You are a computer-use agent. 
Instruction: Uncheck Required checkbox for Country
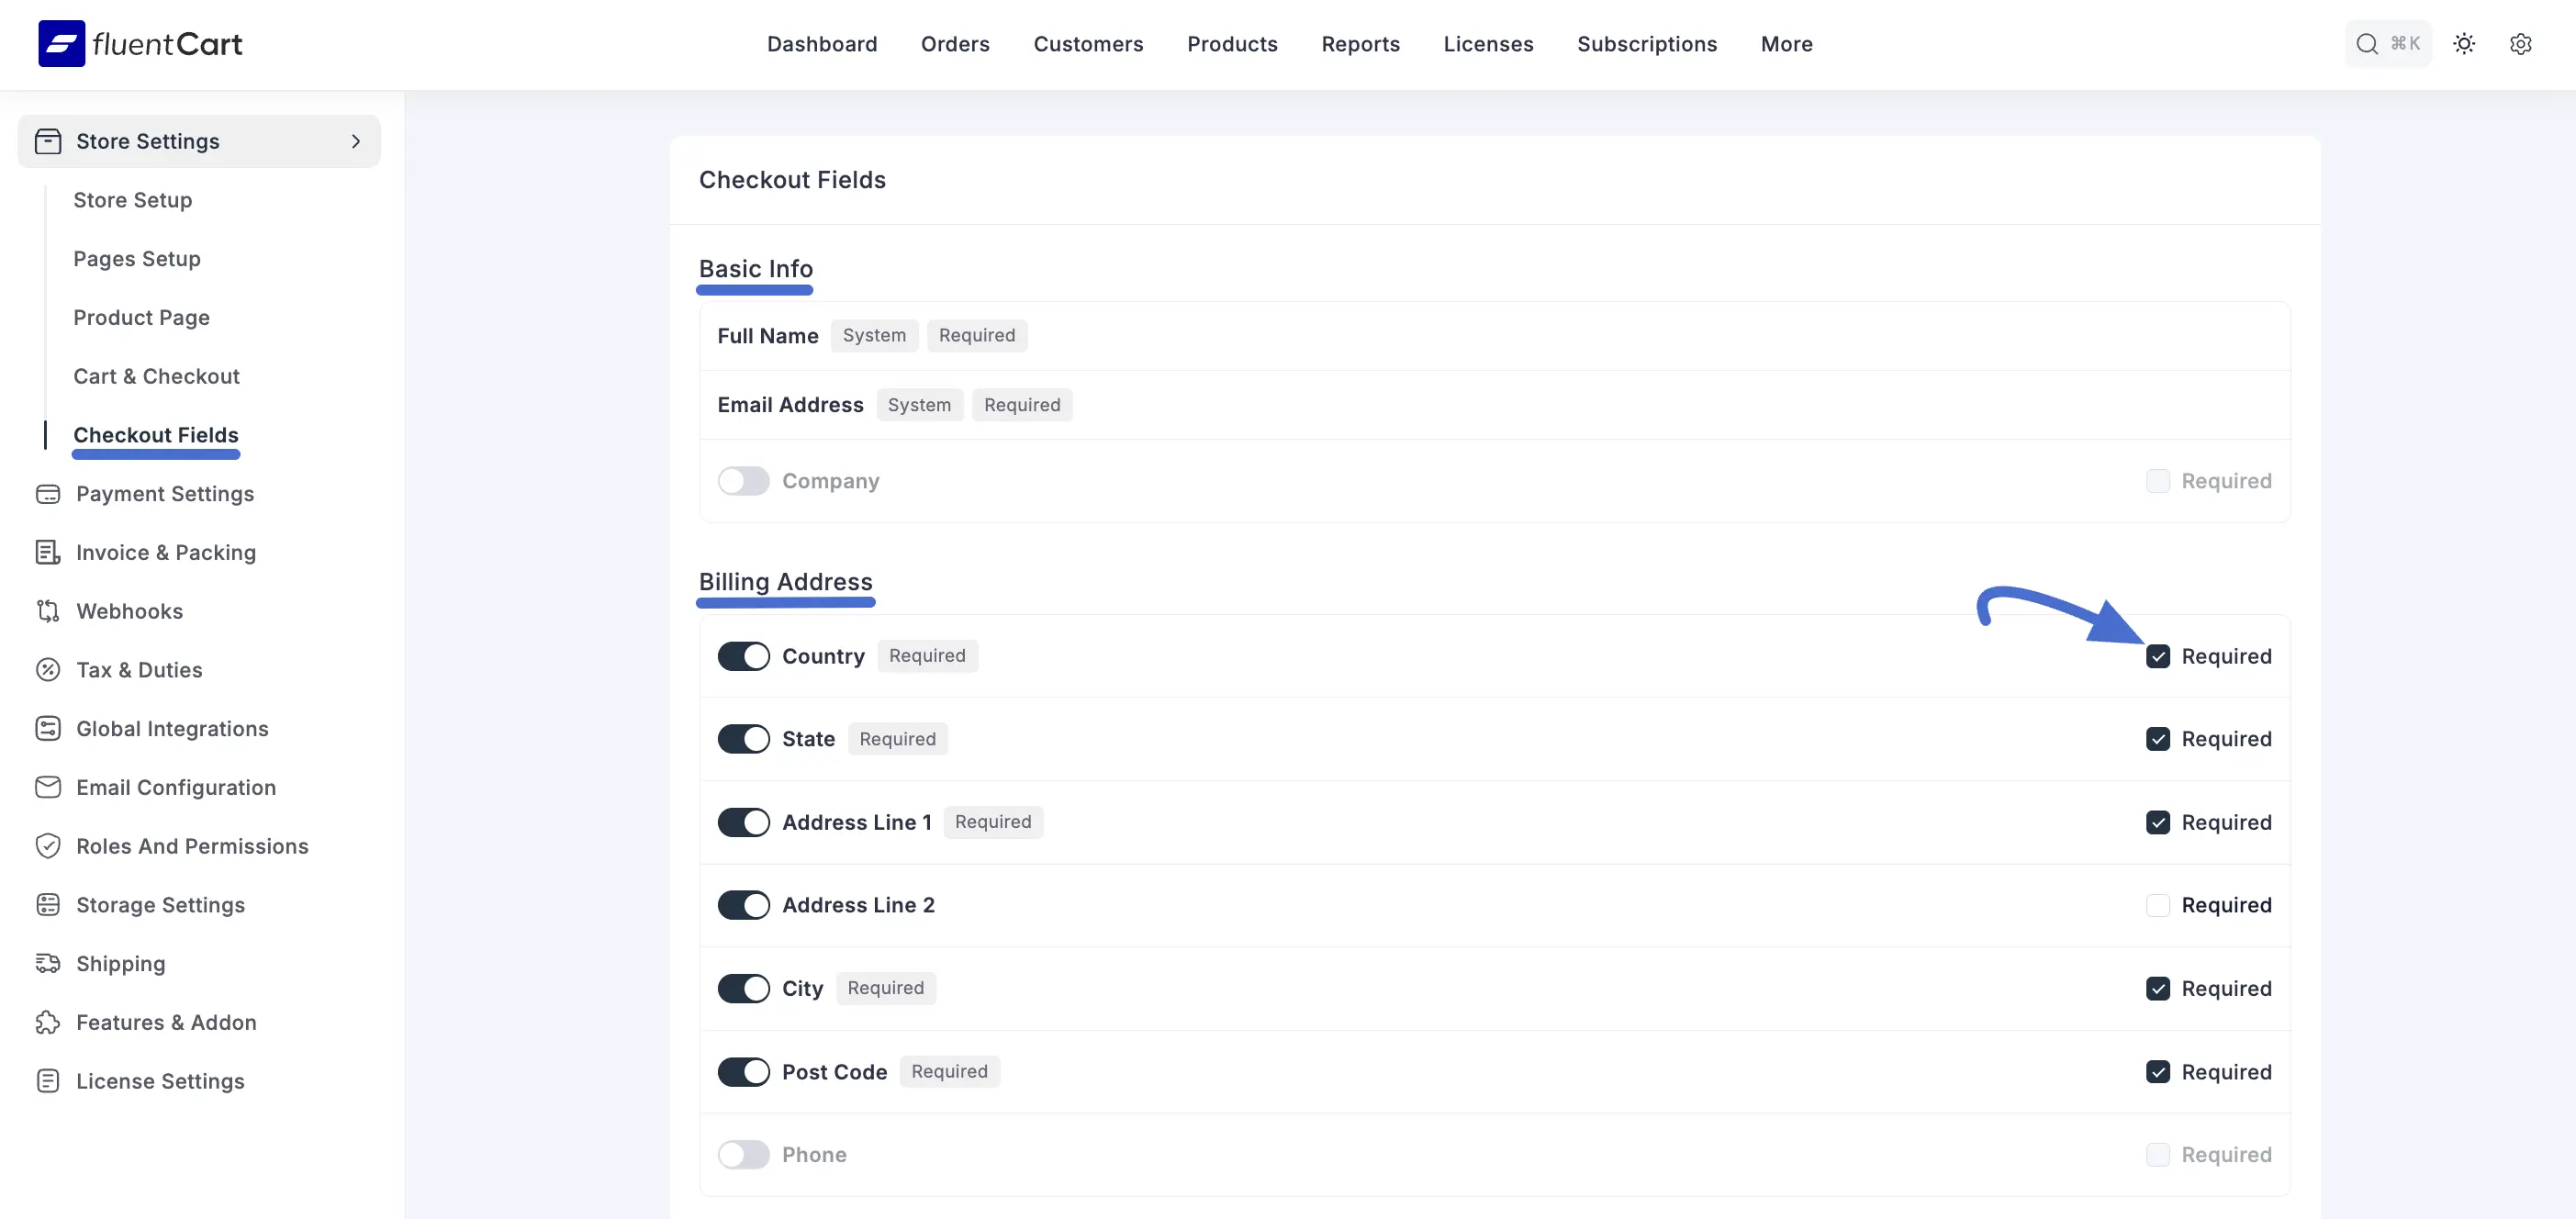click(x=2157, y=656)
